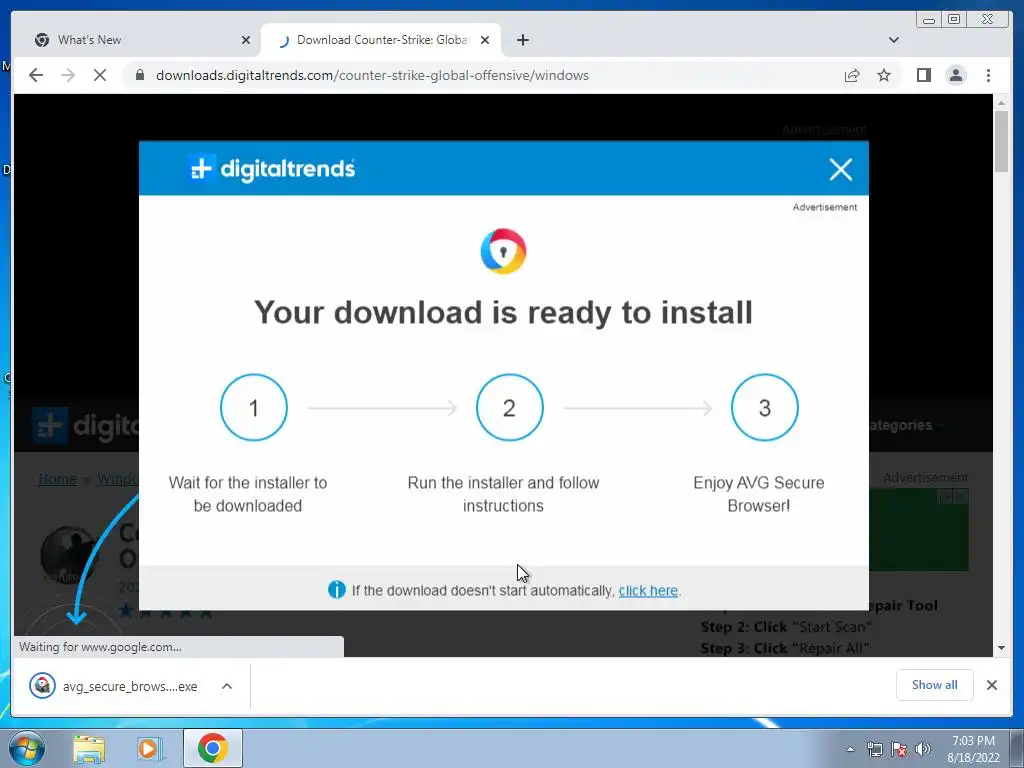Open the volume speaker tray icon

(923, 749)
